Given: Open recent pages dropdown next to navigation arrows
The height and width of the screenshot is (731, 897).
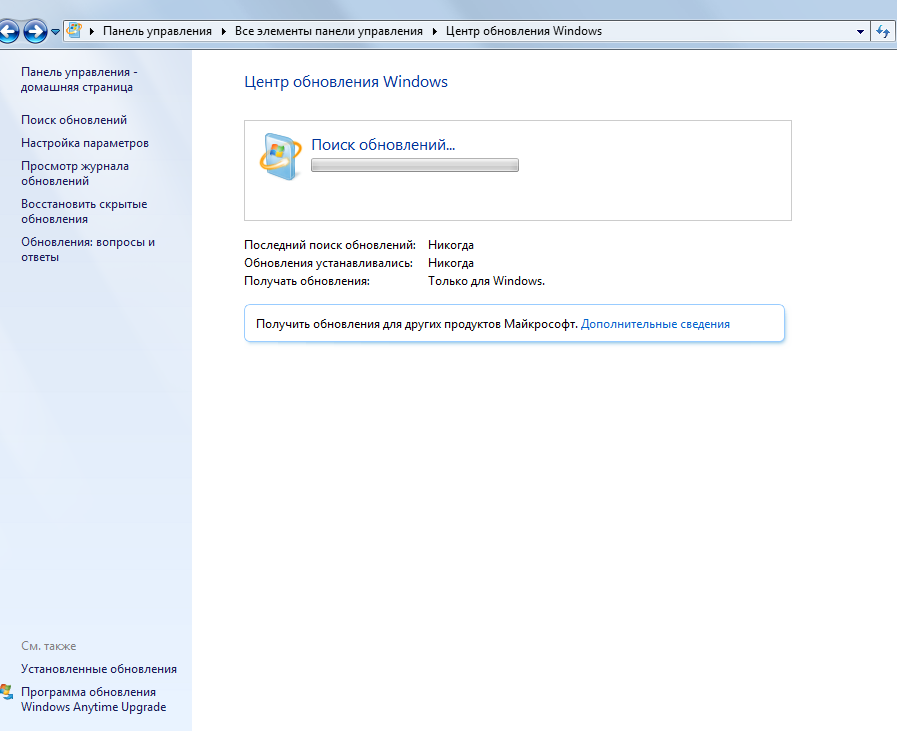Looking at the screenshot, I should (55, 32).
